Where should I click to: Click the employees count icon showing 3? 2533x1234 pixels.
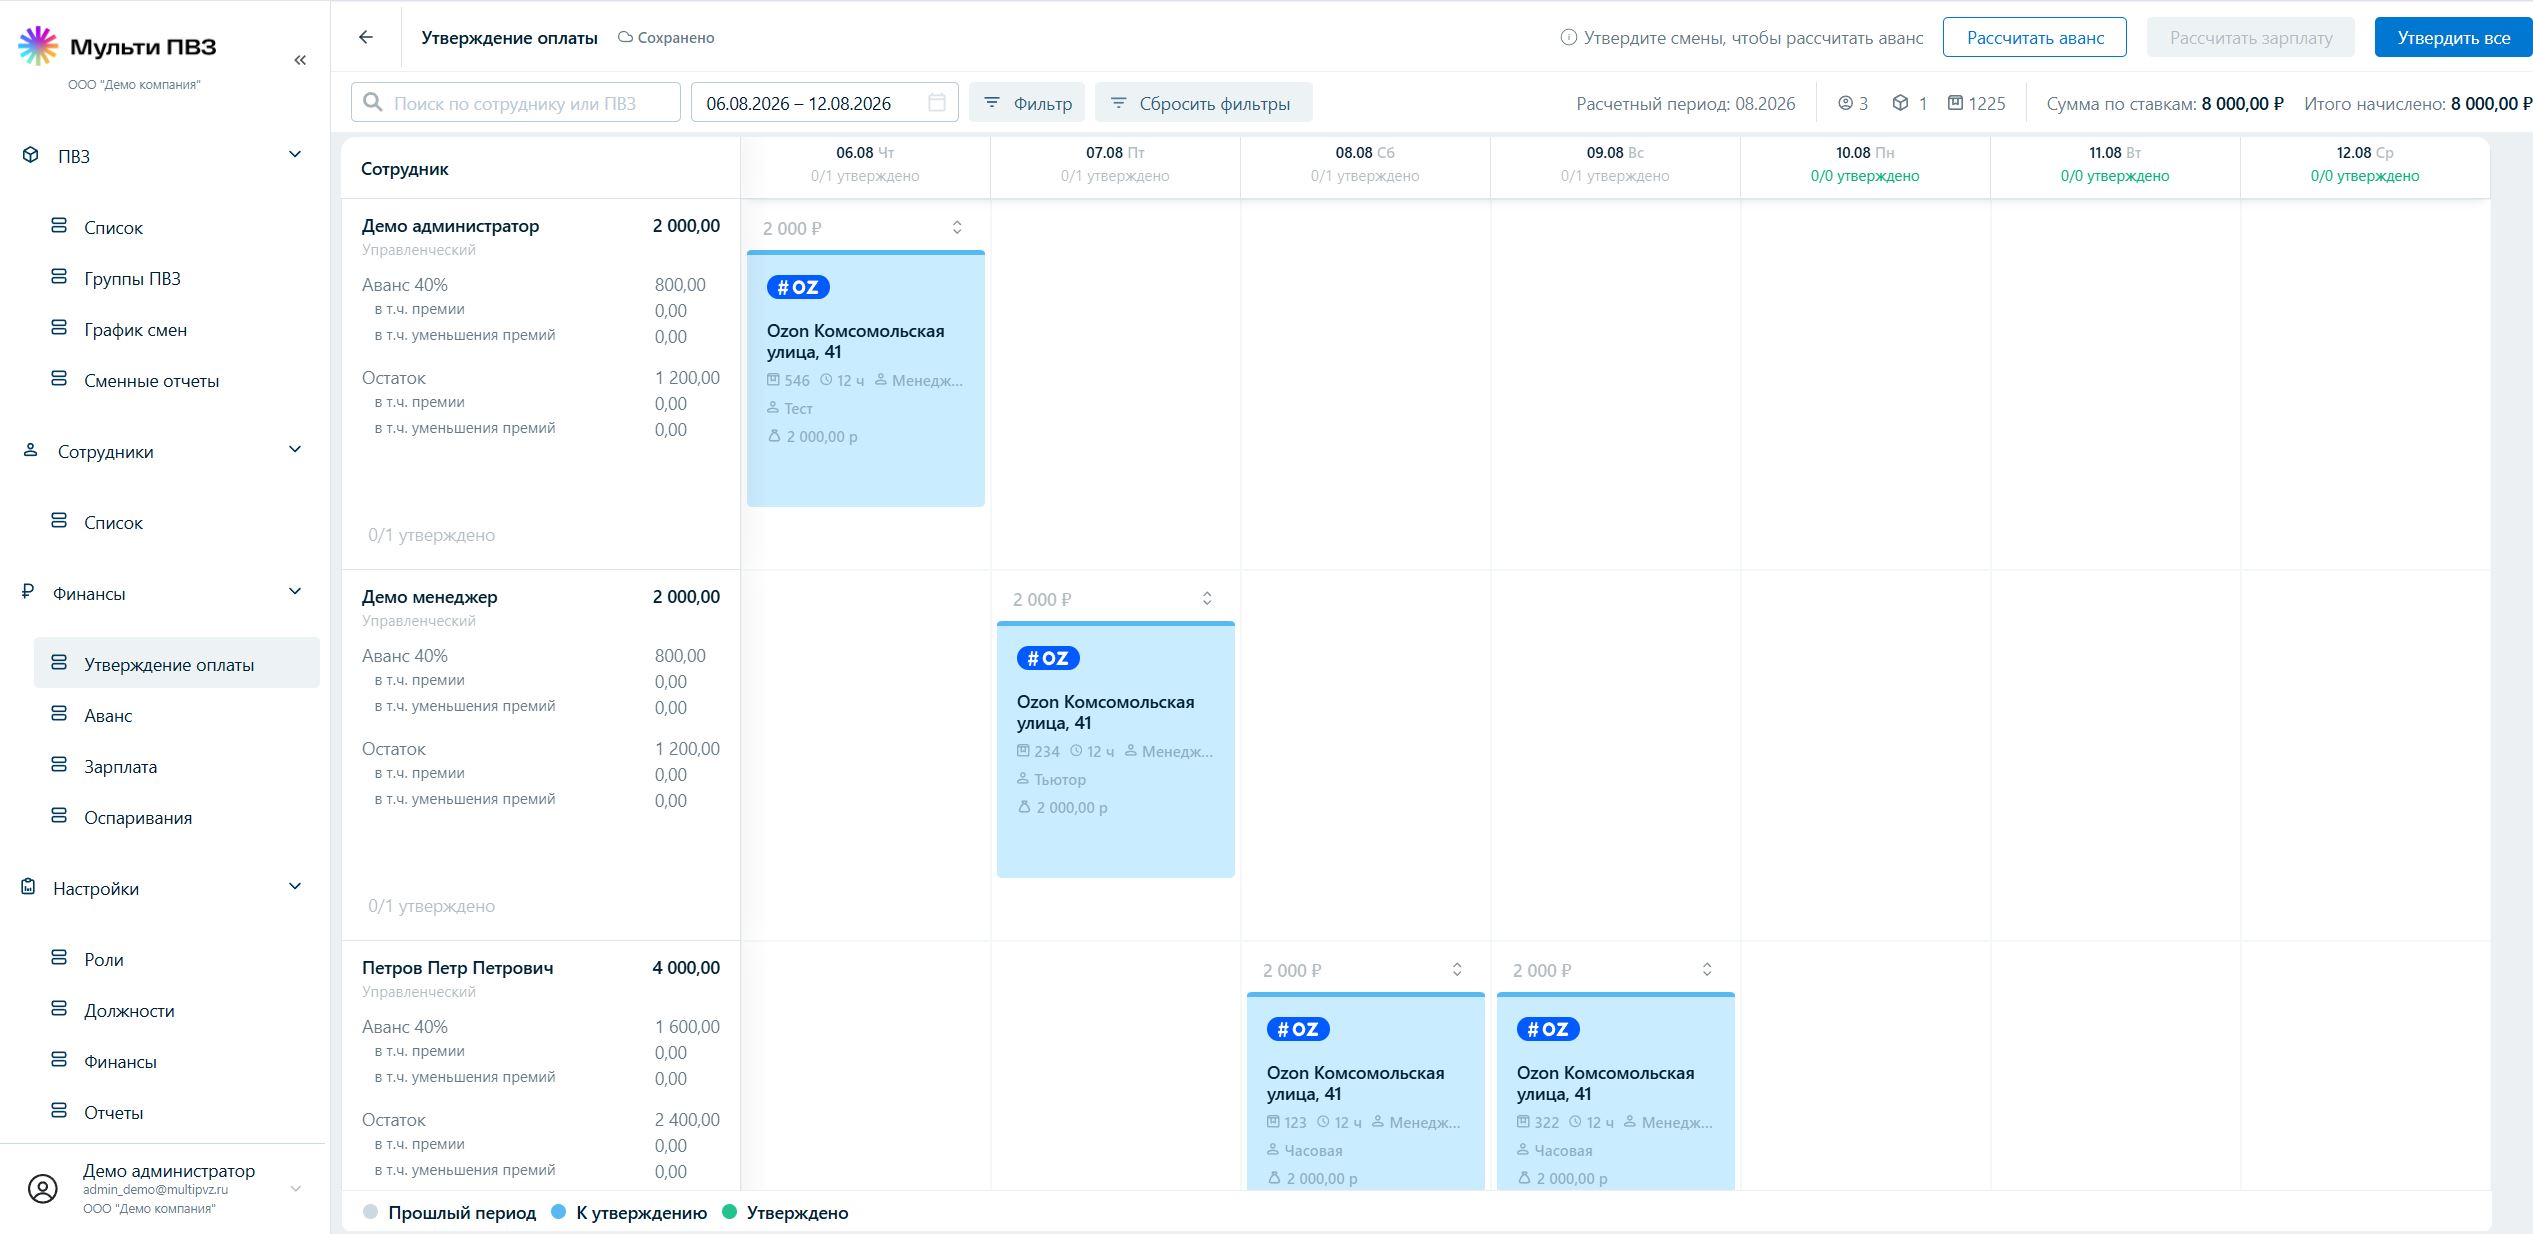click(1845, 103)
